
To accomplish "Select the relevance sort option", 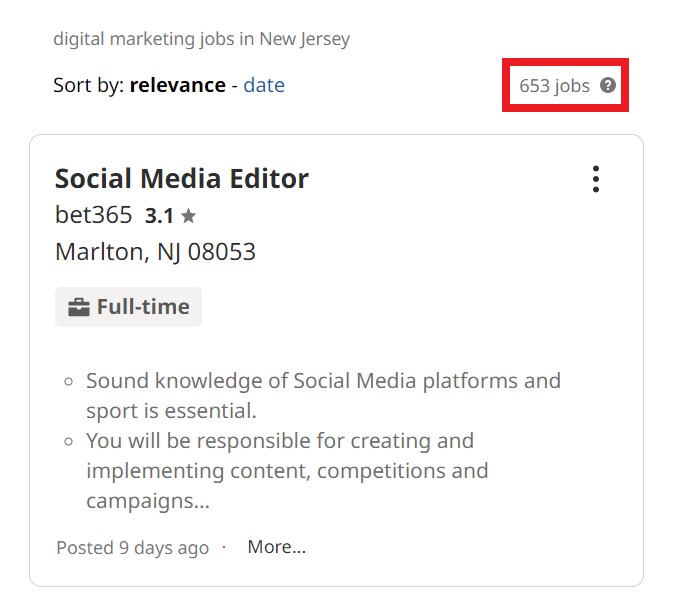I will [178, 85].
